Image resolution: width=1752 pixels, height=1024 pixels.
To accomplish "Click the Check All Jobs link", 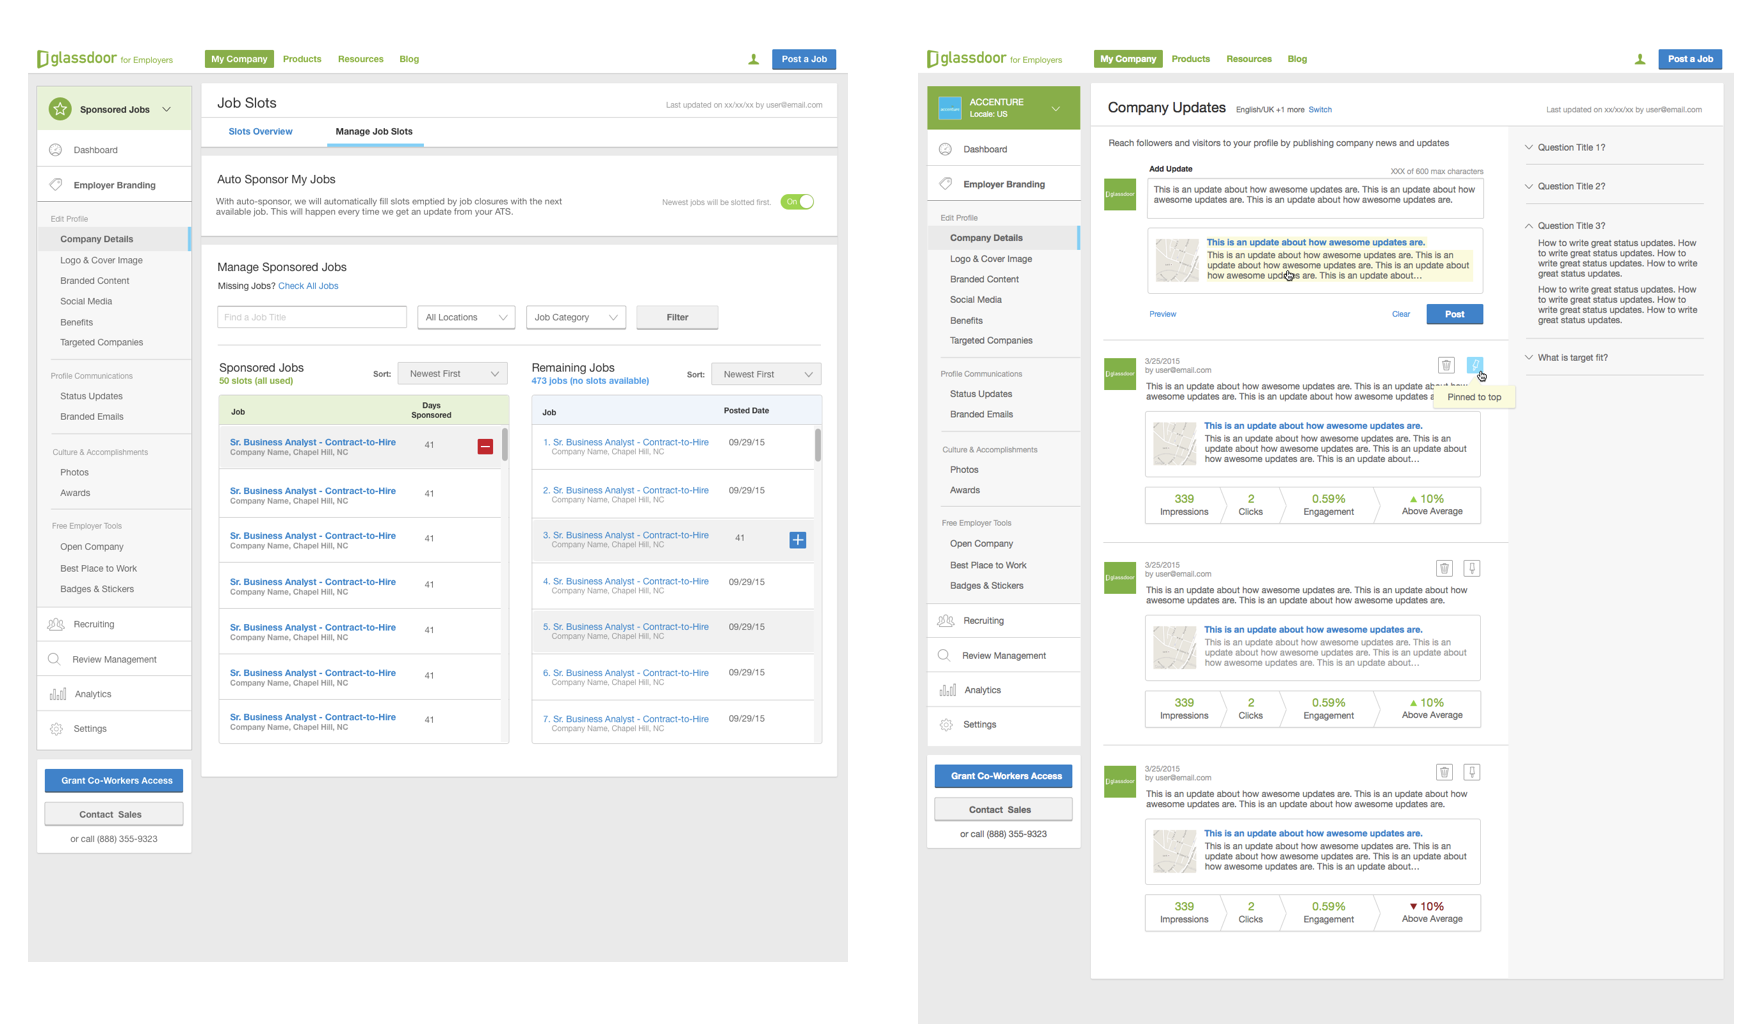I will click(x=308, y=286).
